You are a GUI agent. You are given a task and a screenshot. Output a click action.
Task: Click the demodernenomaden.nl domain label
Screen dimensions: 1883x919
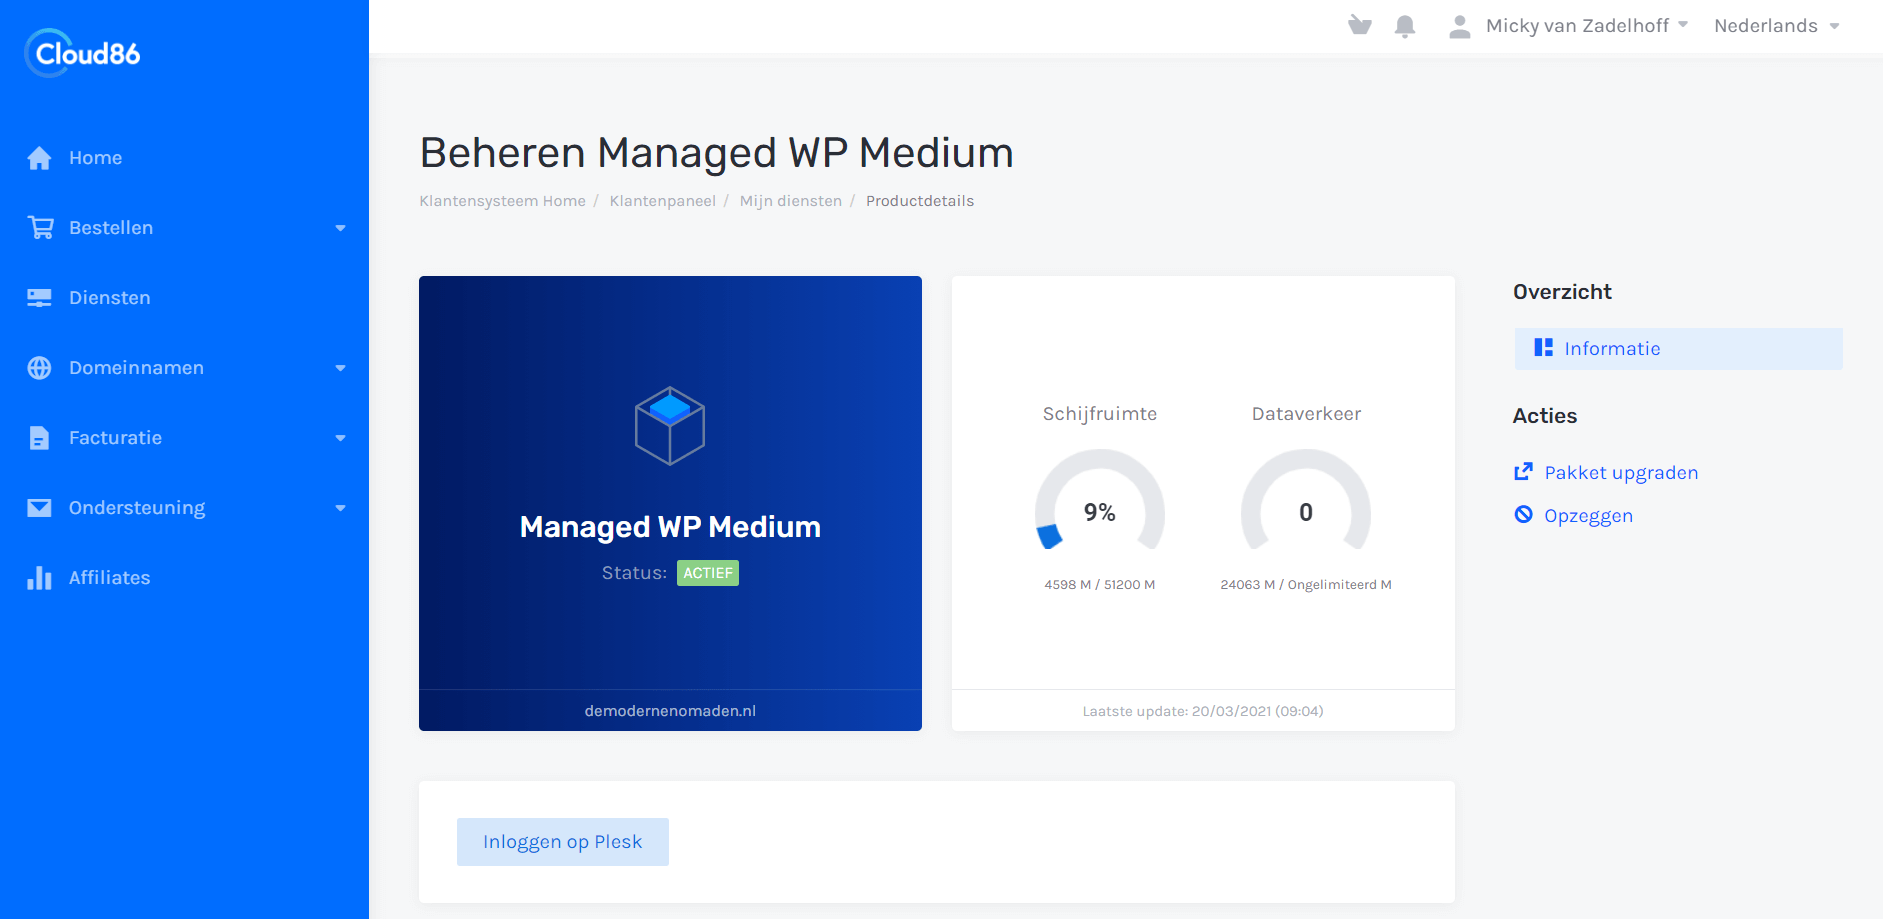(x=670, y=711)
